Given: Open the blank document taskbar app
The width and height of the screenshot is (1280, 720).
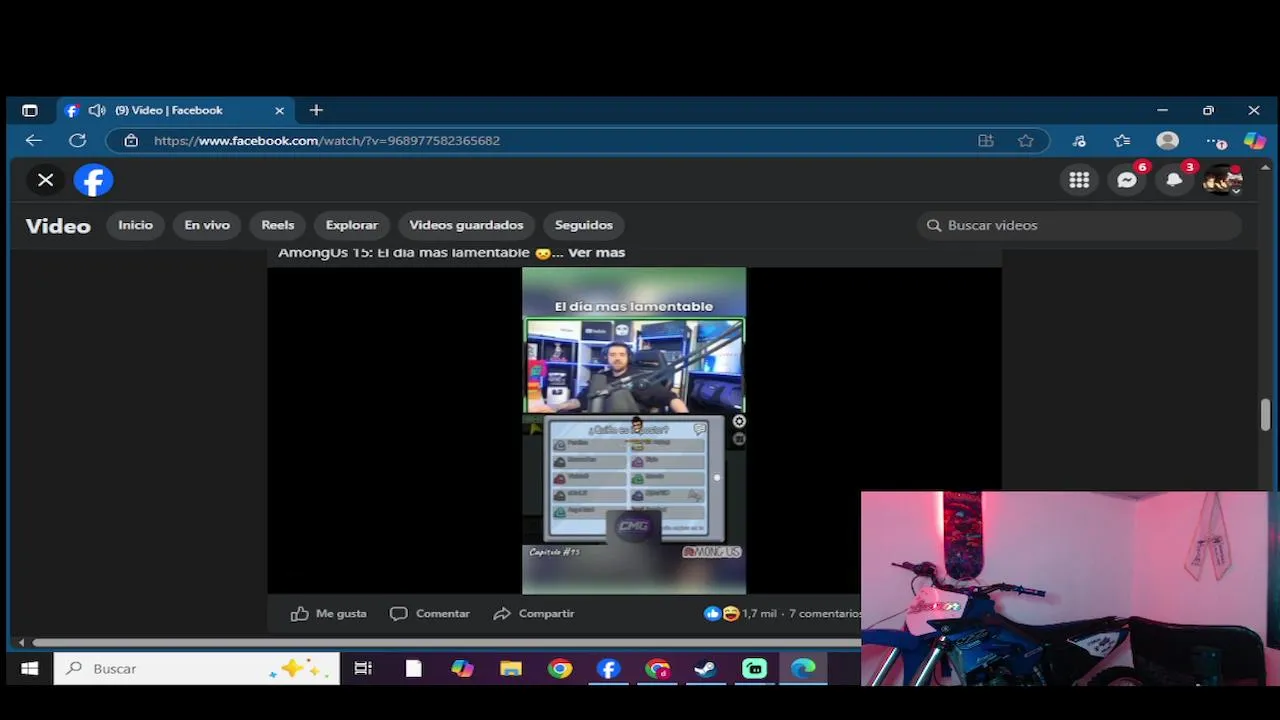Looking at the screenshot, I should pos(413,669).
